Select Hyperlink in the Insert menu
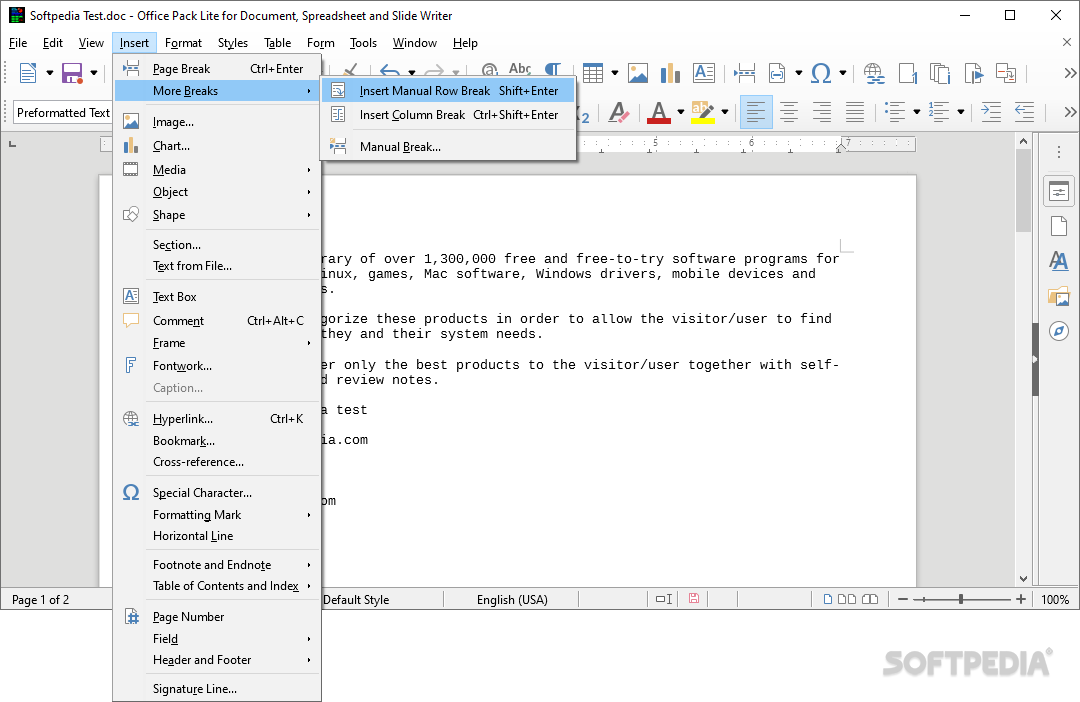Viewport: 1080px width, 702px height. (217, 419)
